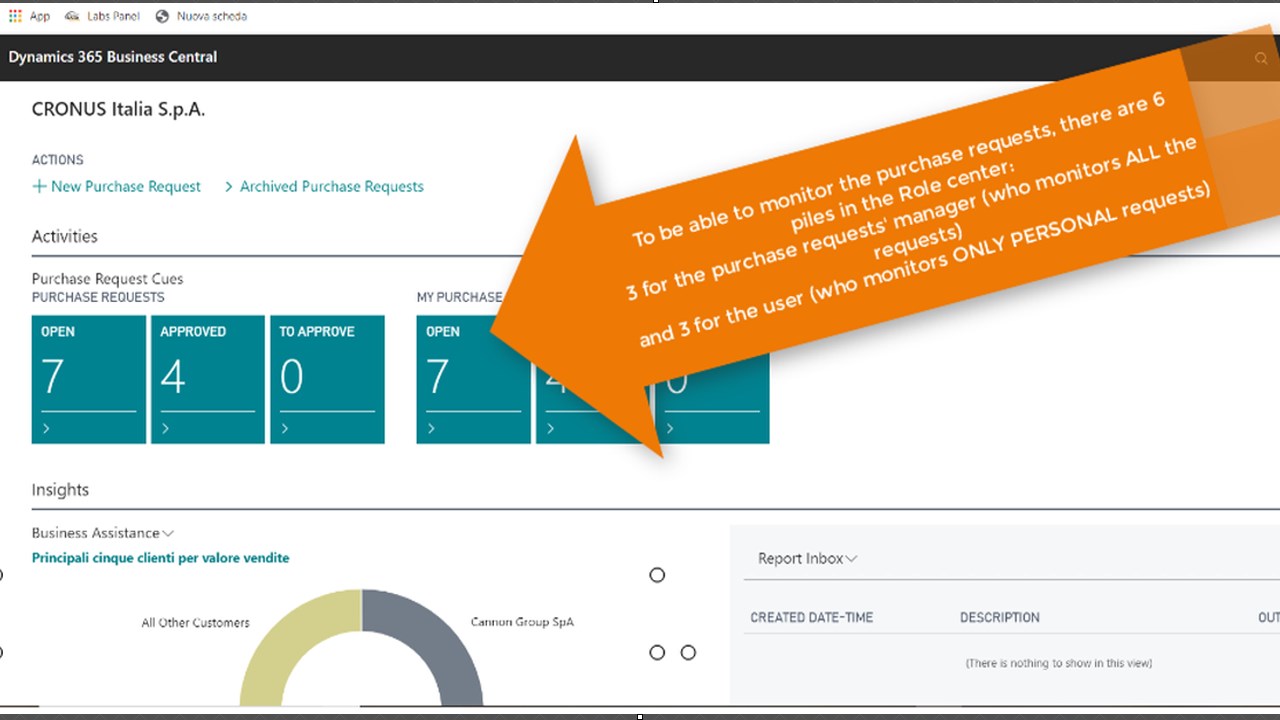
Task: Click the Insights section heading
Action: coord(60,490)
